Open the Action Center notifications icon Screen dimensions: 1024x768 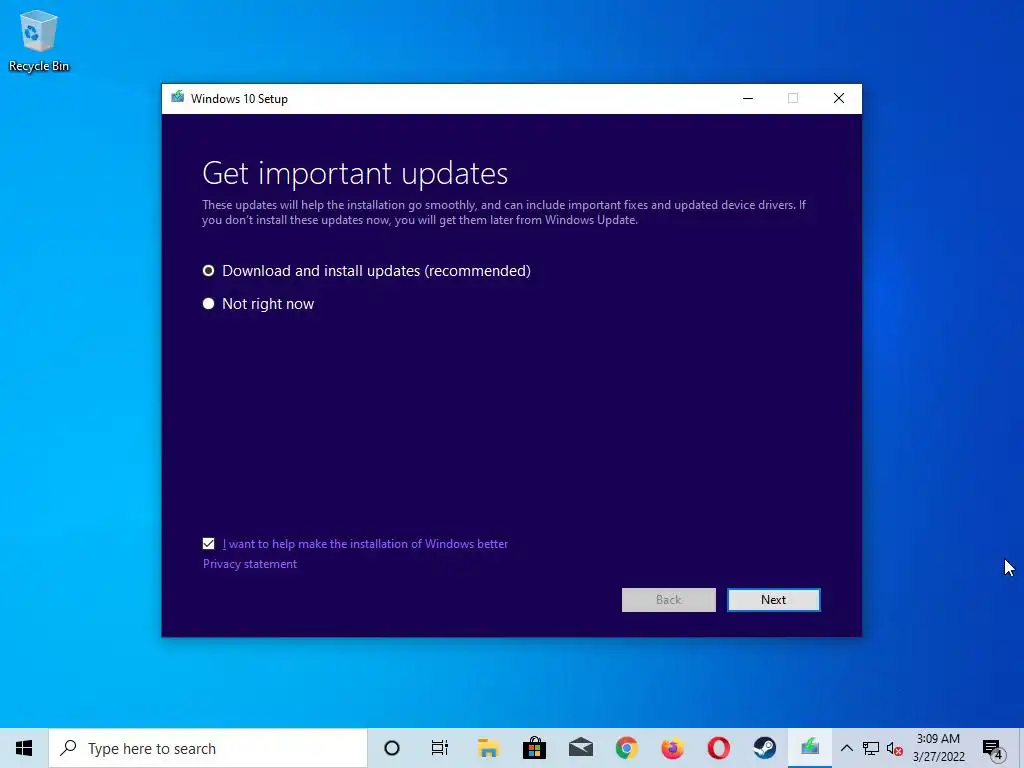coord(993,748)
